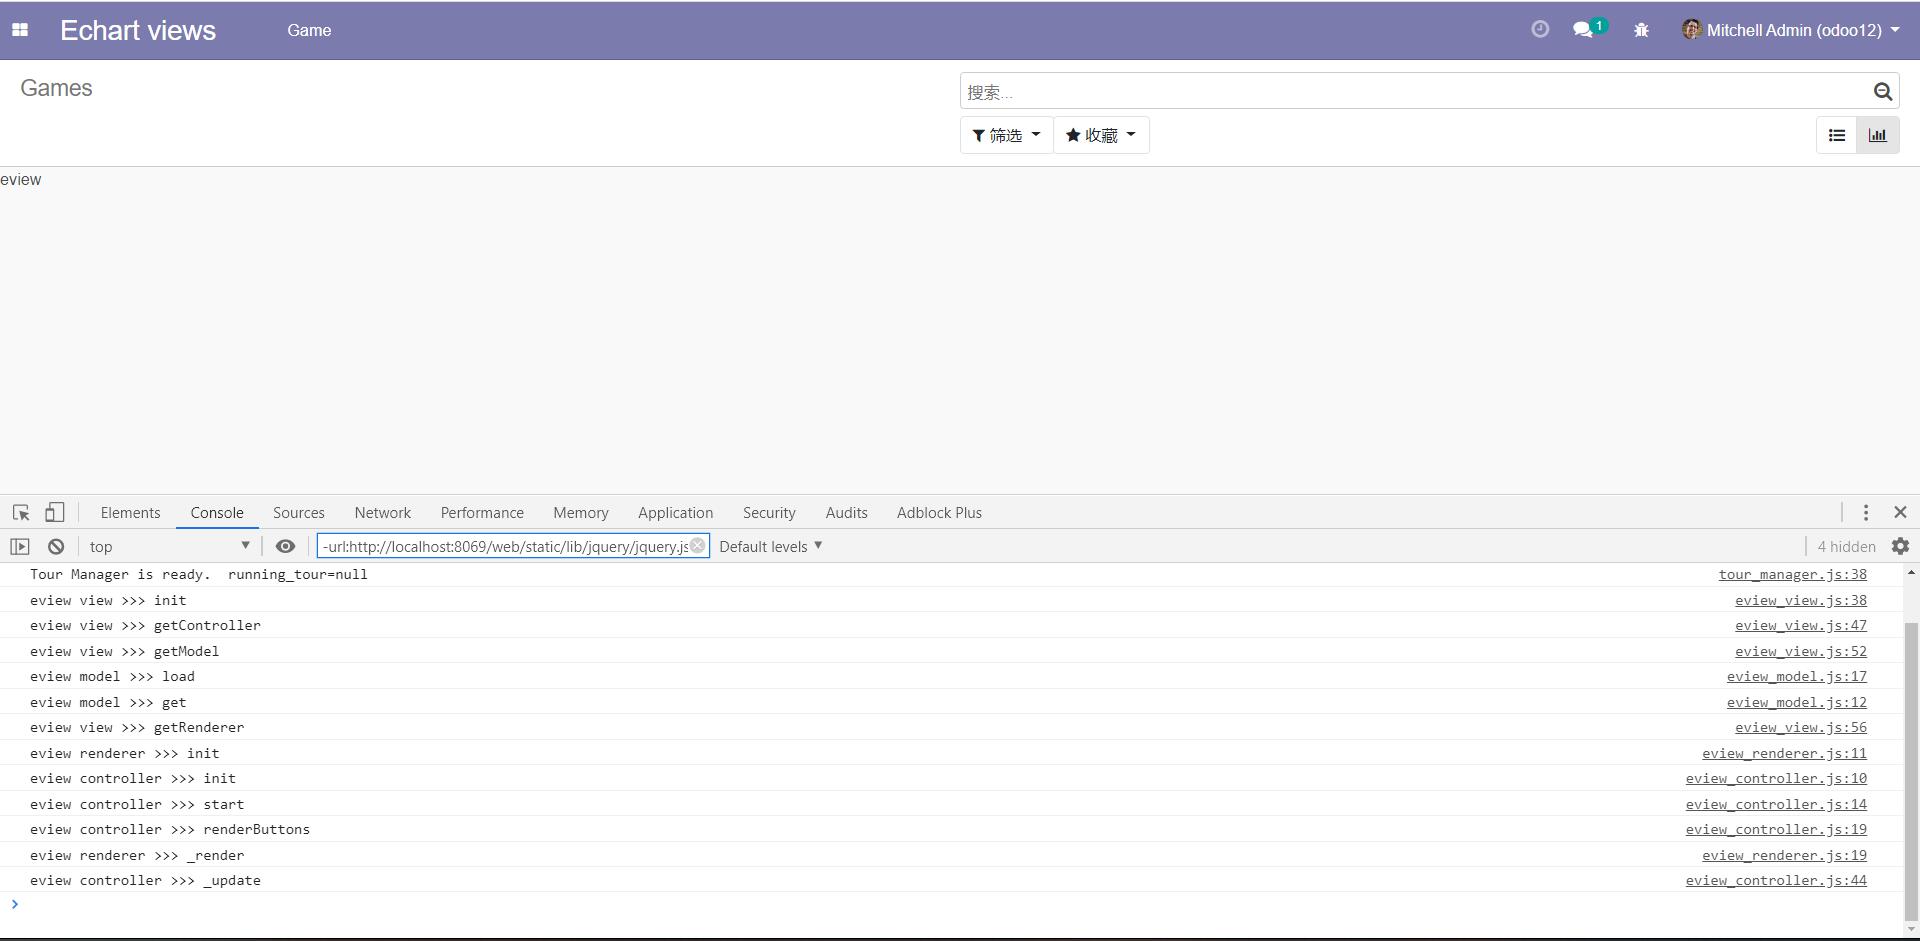This screenshot has width=1920, height=941.
Task: Toggle the DevTools device toolbar
Action: (55, 513)
